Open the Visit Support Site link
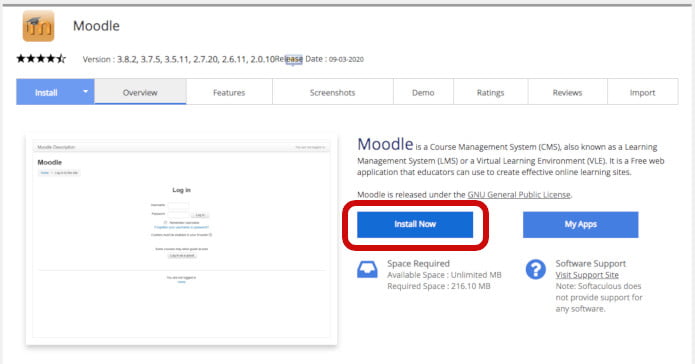Viewport: 695px width, 364px height. coord(587,275)
